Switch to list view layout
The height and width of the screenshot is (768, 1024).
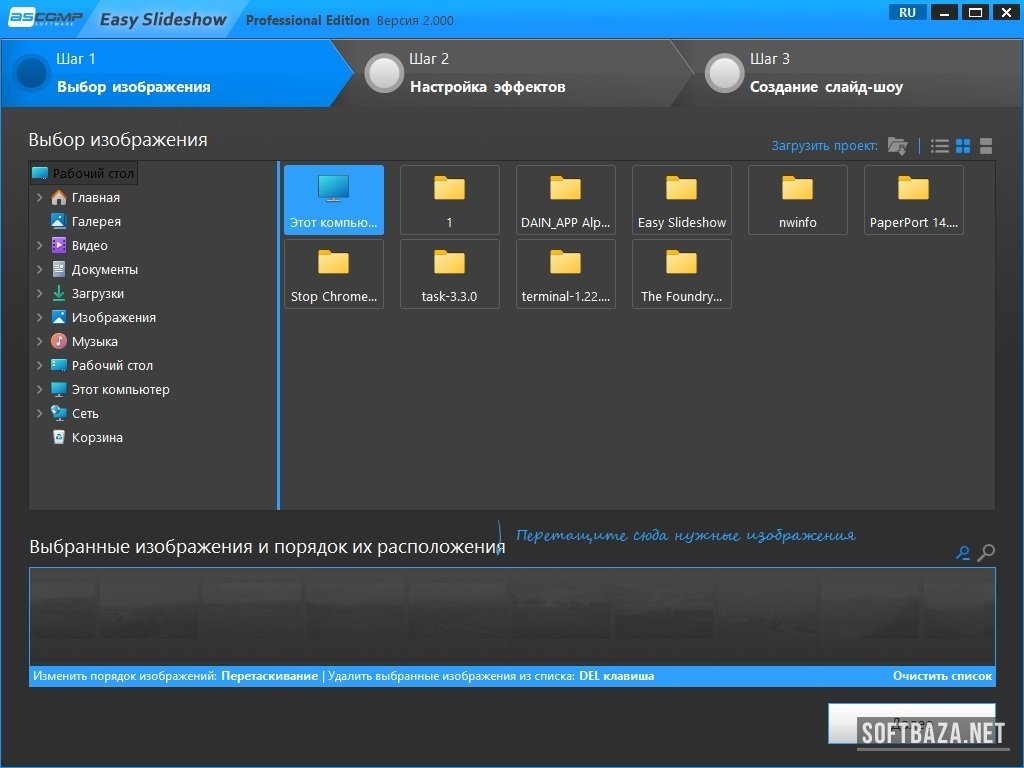tap(940, 146)
